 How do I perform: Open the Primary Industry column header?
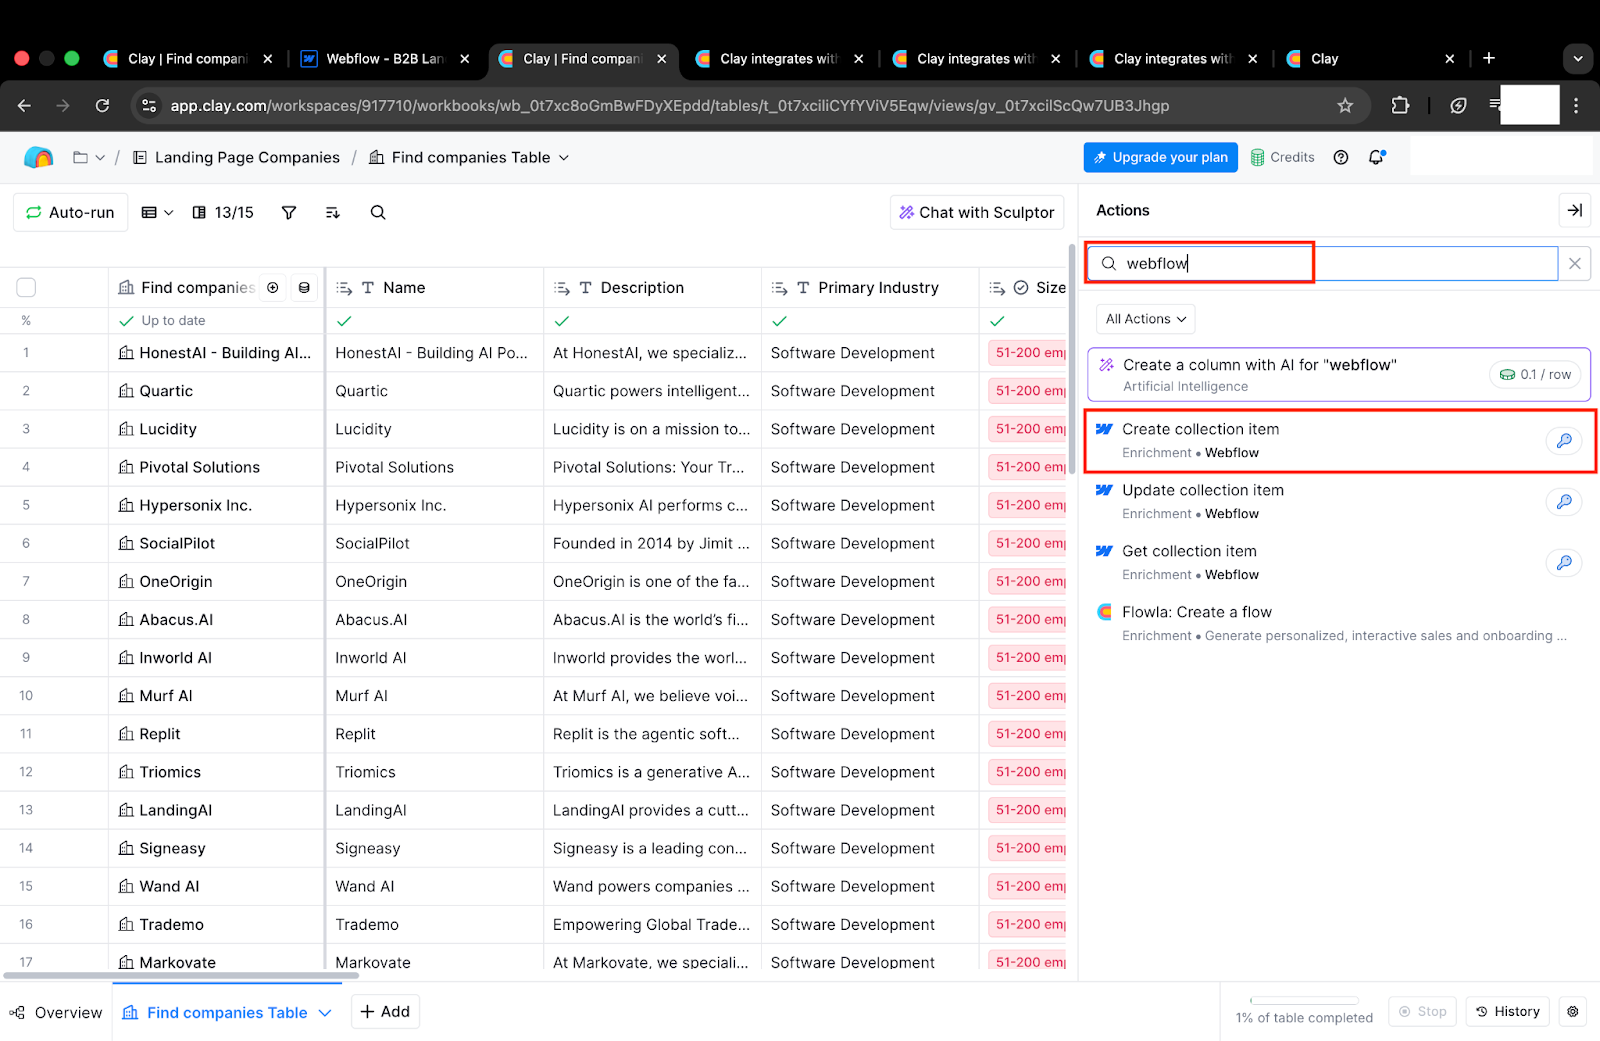pos(870,287)
